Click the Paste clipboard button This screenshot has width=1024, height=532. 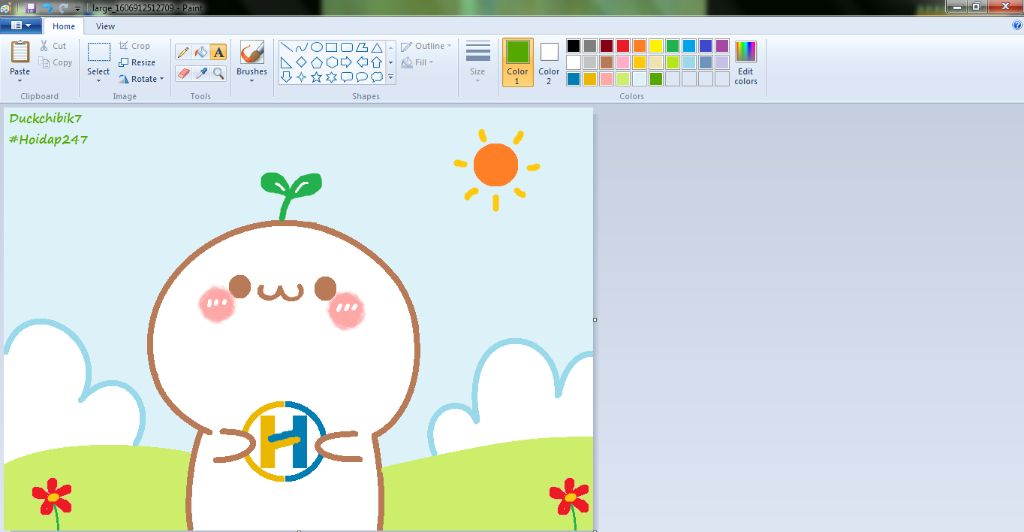(20, 55)
